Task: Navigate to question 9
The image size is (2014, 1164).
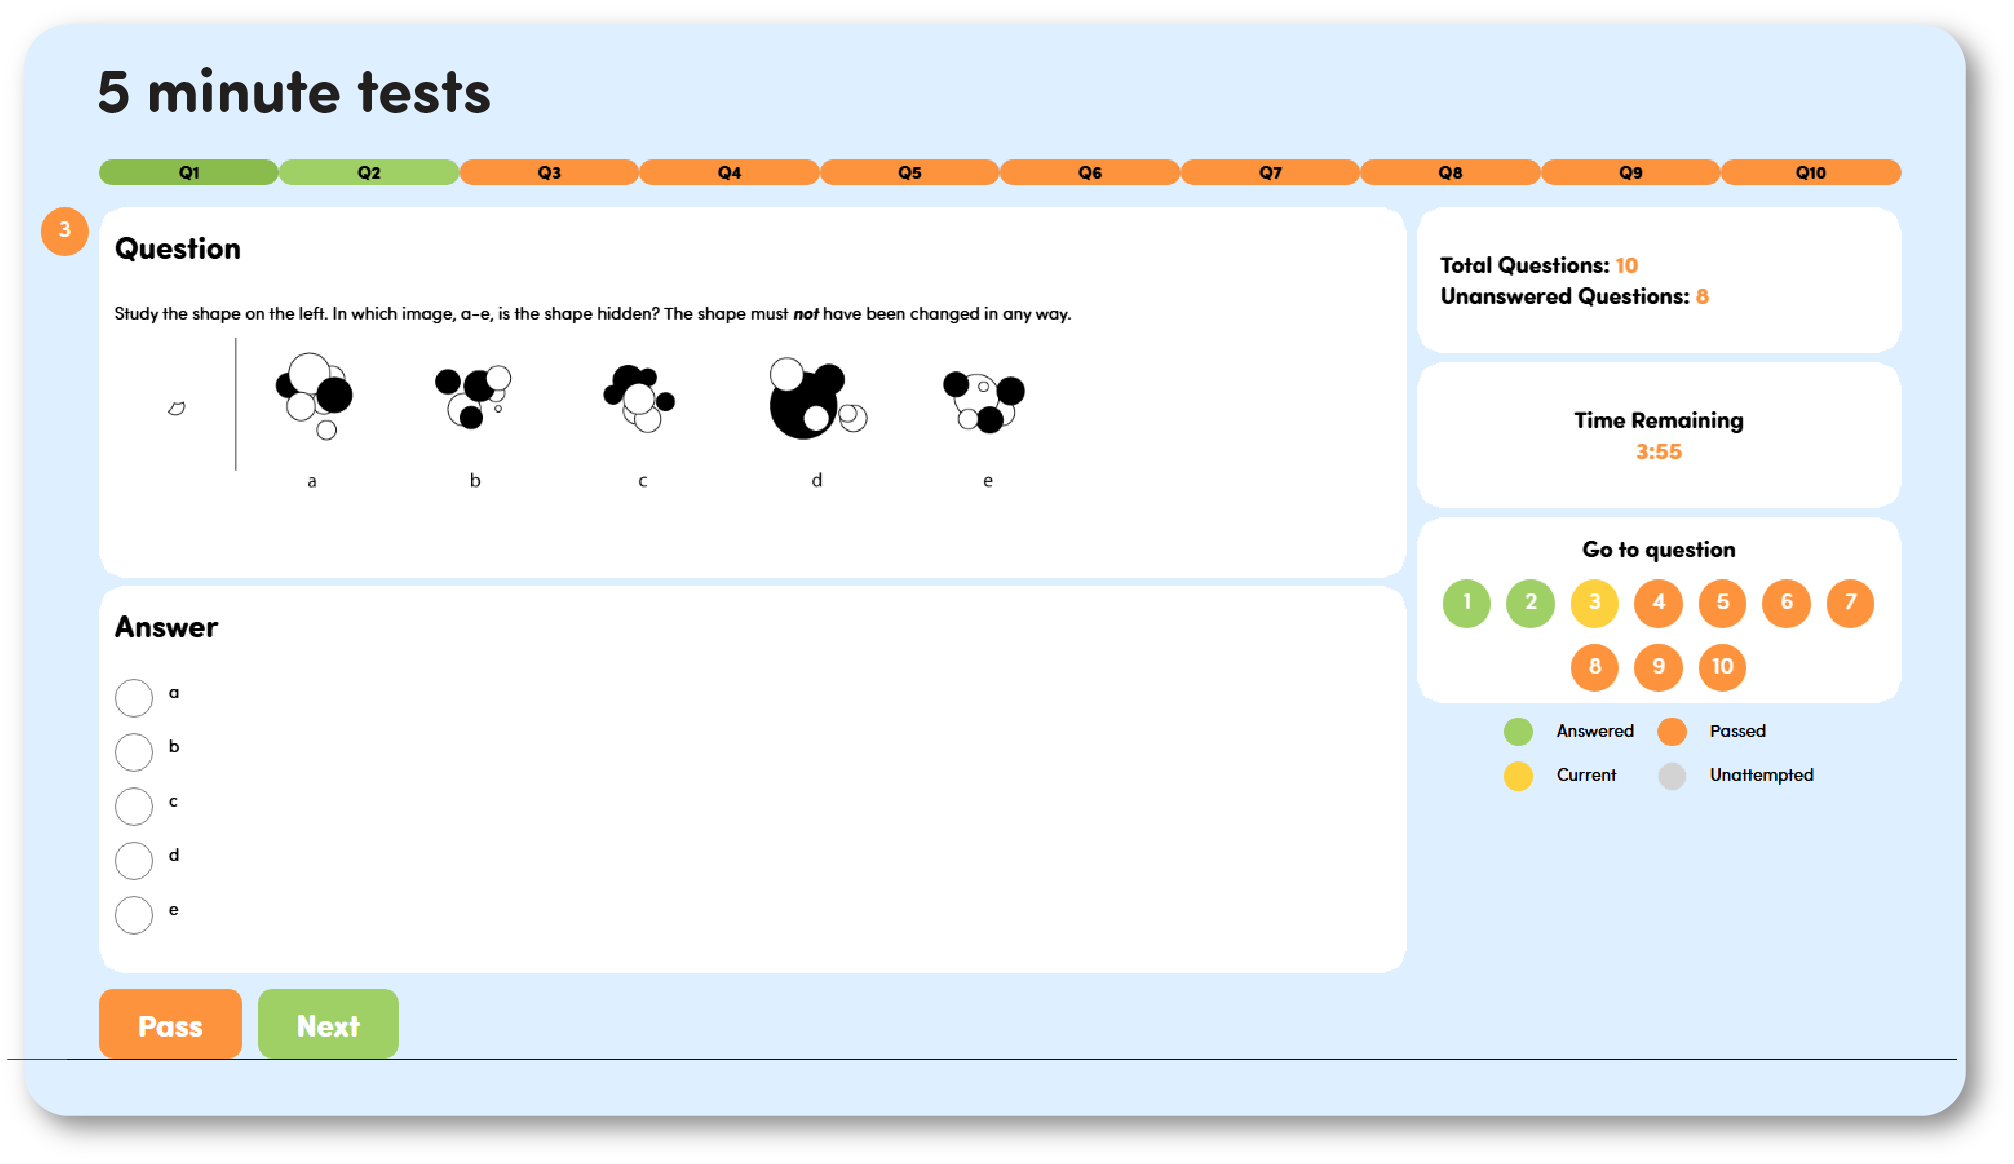Action: click(x=1659, y=665)
